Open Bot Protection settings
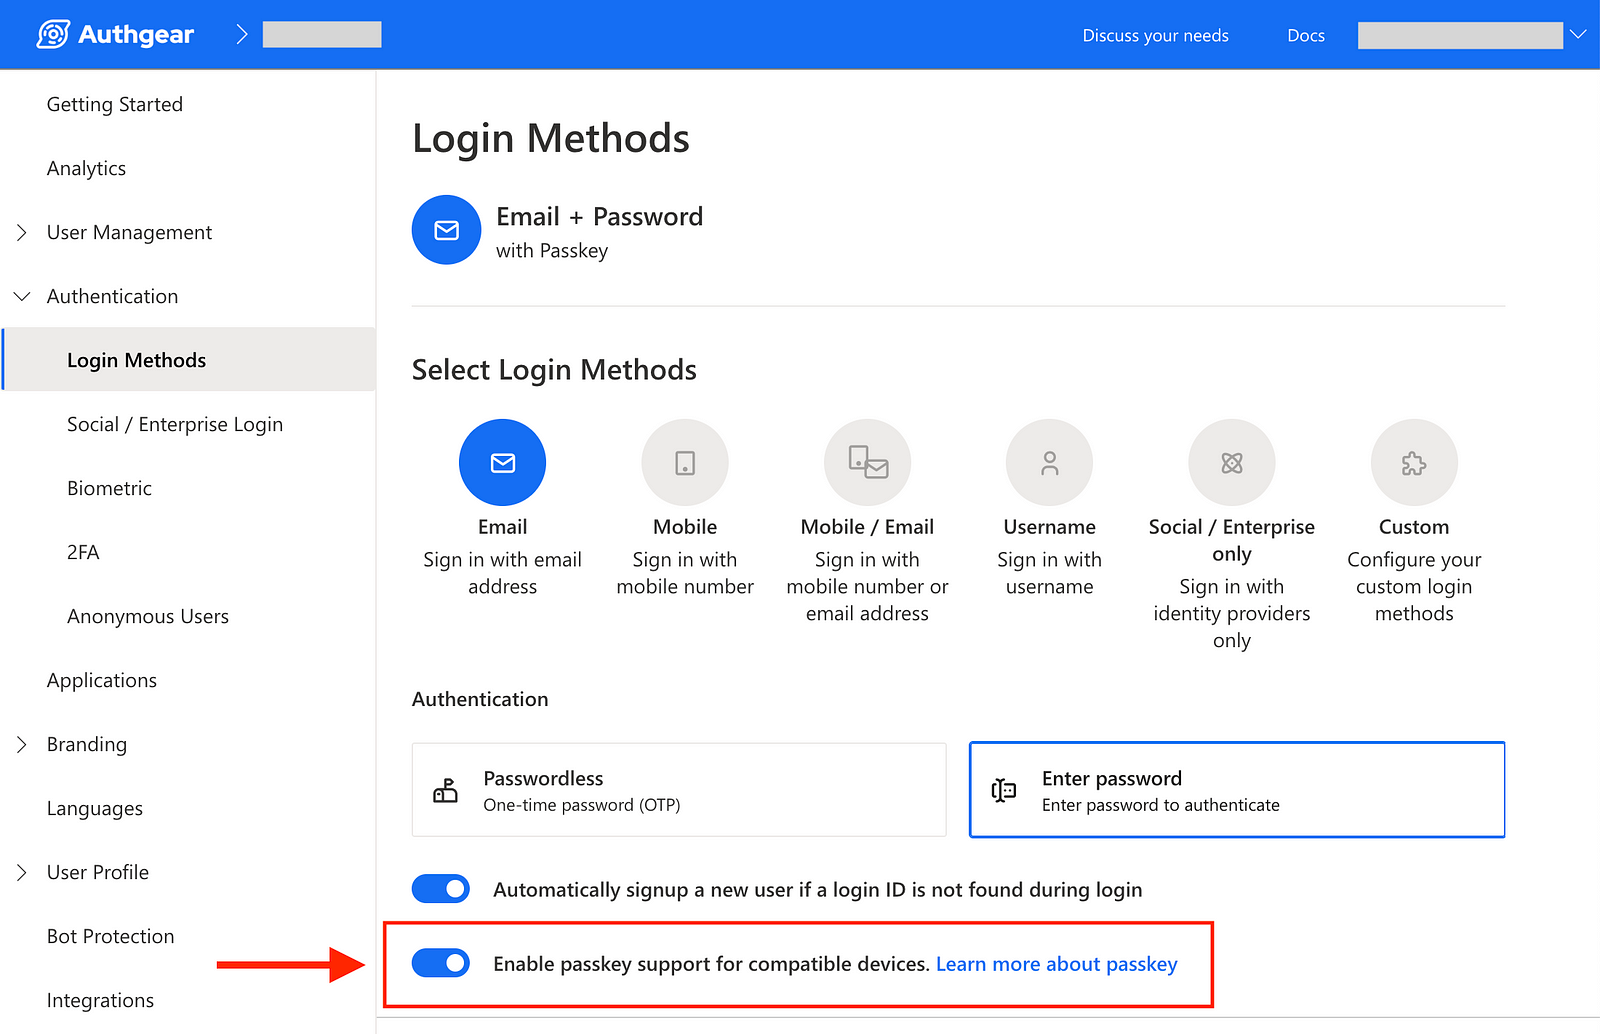The image size is (1600, 1034). 111,936
